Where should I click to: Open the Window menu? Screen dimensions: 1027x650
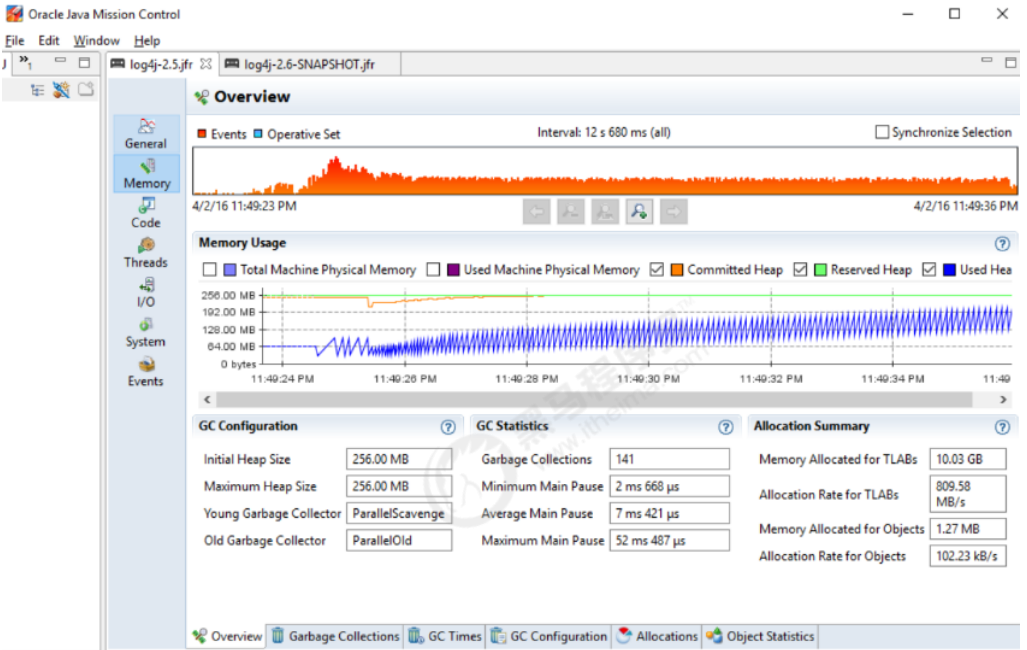click(96, 41)
